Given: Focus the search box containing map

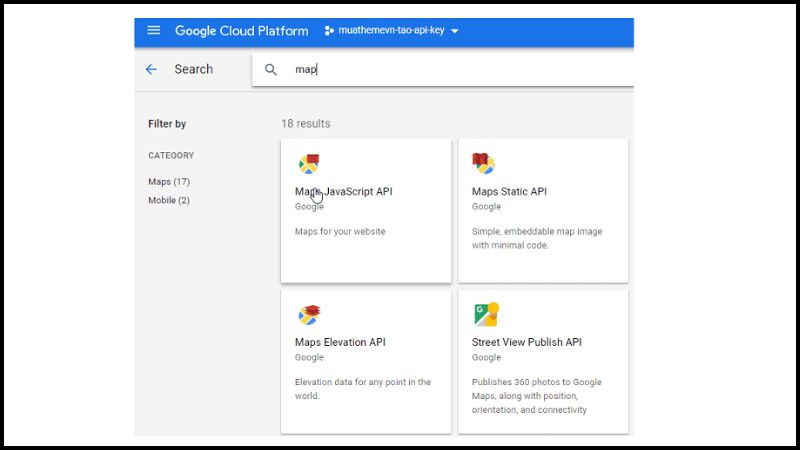Looking at the screenshot, I should pyautogui.click(x=442, y=69).
